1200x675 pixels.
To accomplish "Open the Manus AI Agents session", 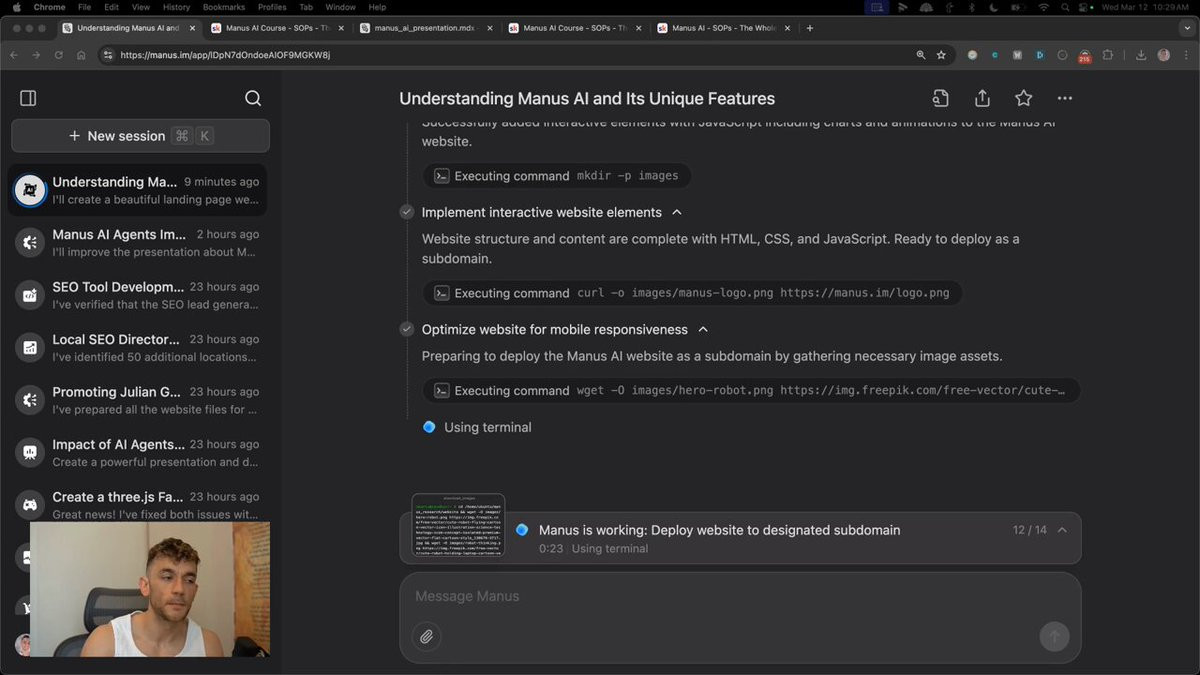I will 137,242.
